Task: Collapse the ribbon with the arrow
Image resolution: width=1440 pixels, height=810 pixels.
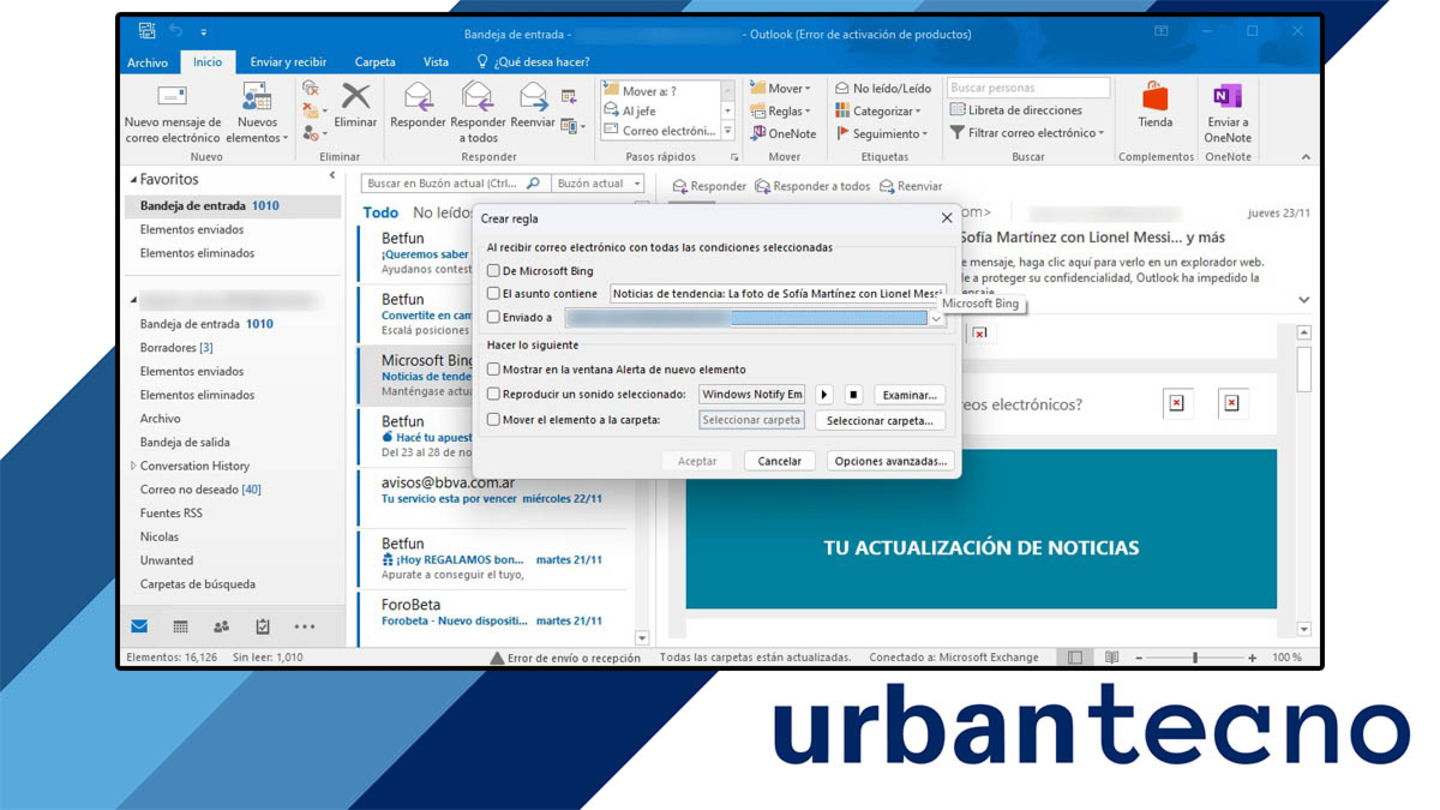Action: click(1305, 157)
